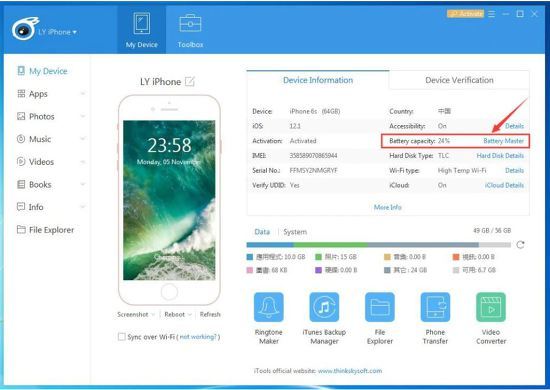Select the Data storage tab
Viewport: 550px width, 390px height.
(x=262, y=232)
